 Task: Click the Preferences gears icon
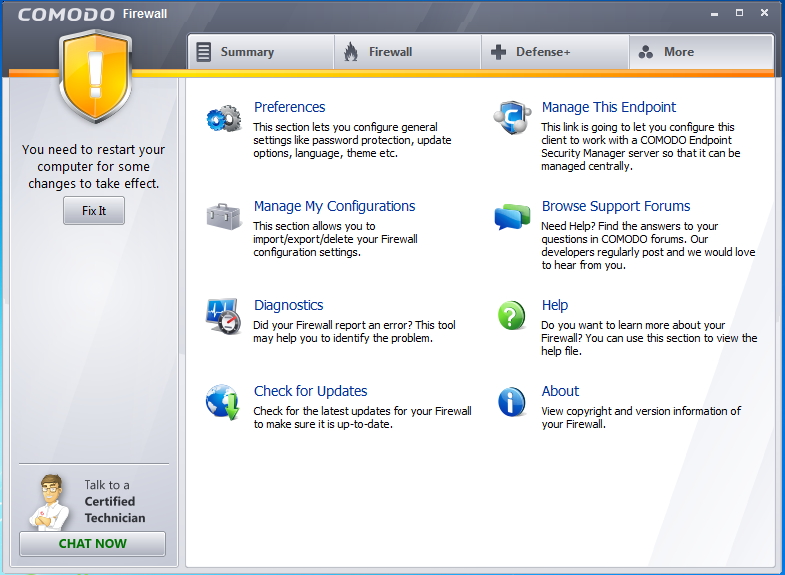pyautogui.click(x=224, y=119)
